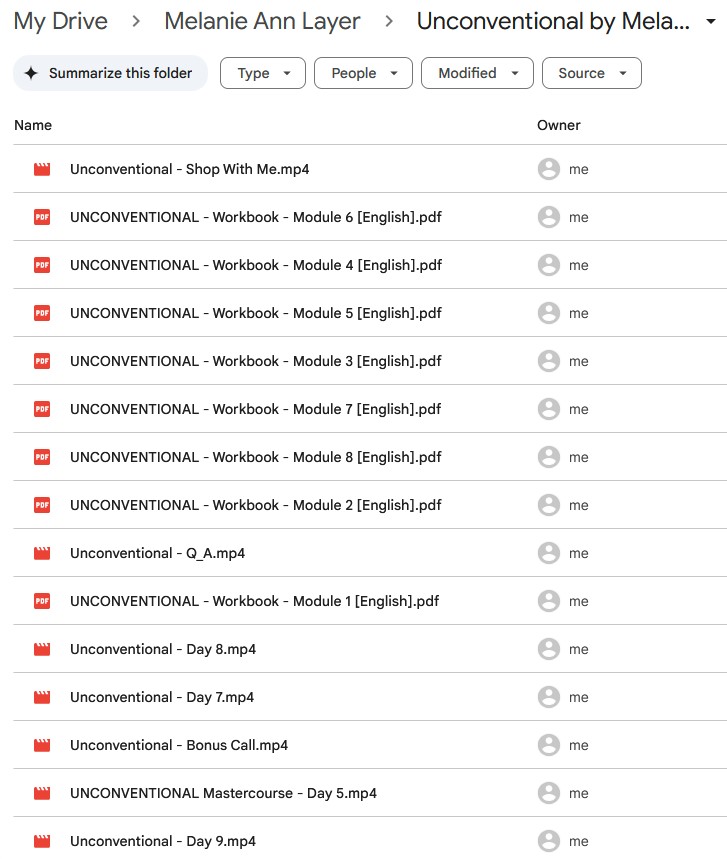Click the Owner column header
This screenshot has width=727, height=859.
(558, 125)
